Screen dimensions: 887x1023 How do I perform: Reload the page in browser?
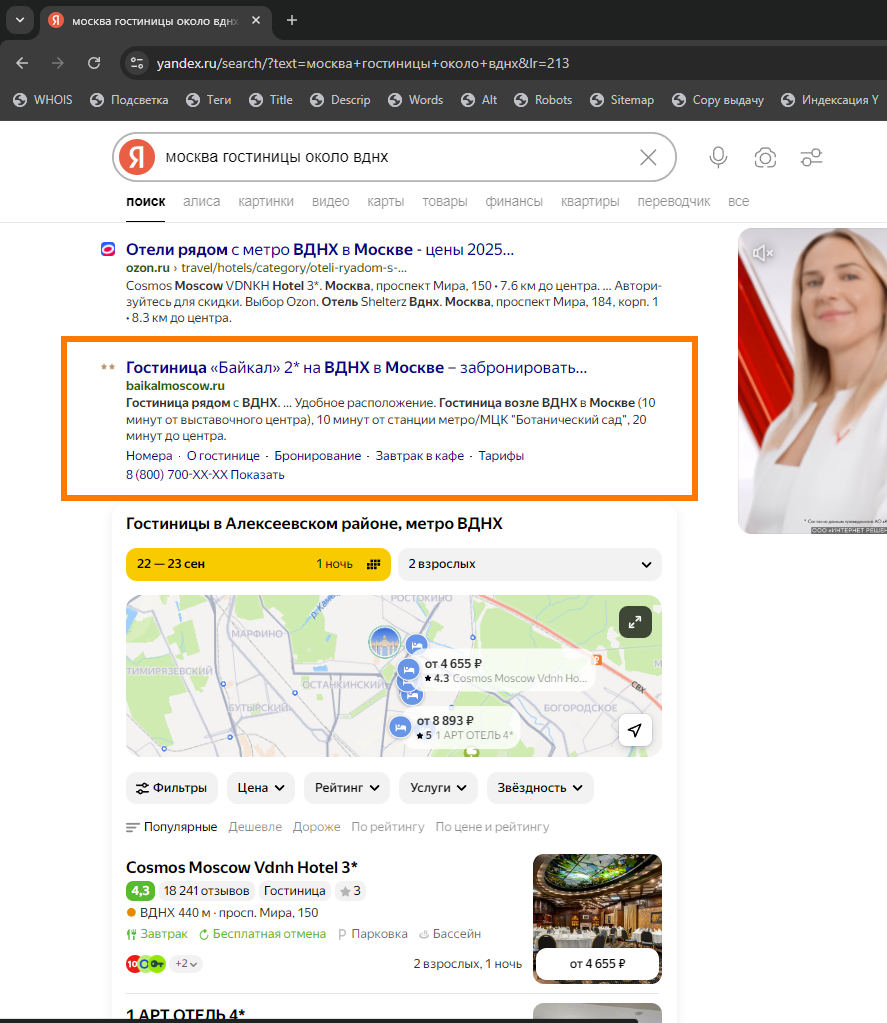[94, 63]
